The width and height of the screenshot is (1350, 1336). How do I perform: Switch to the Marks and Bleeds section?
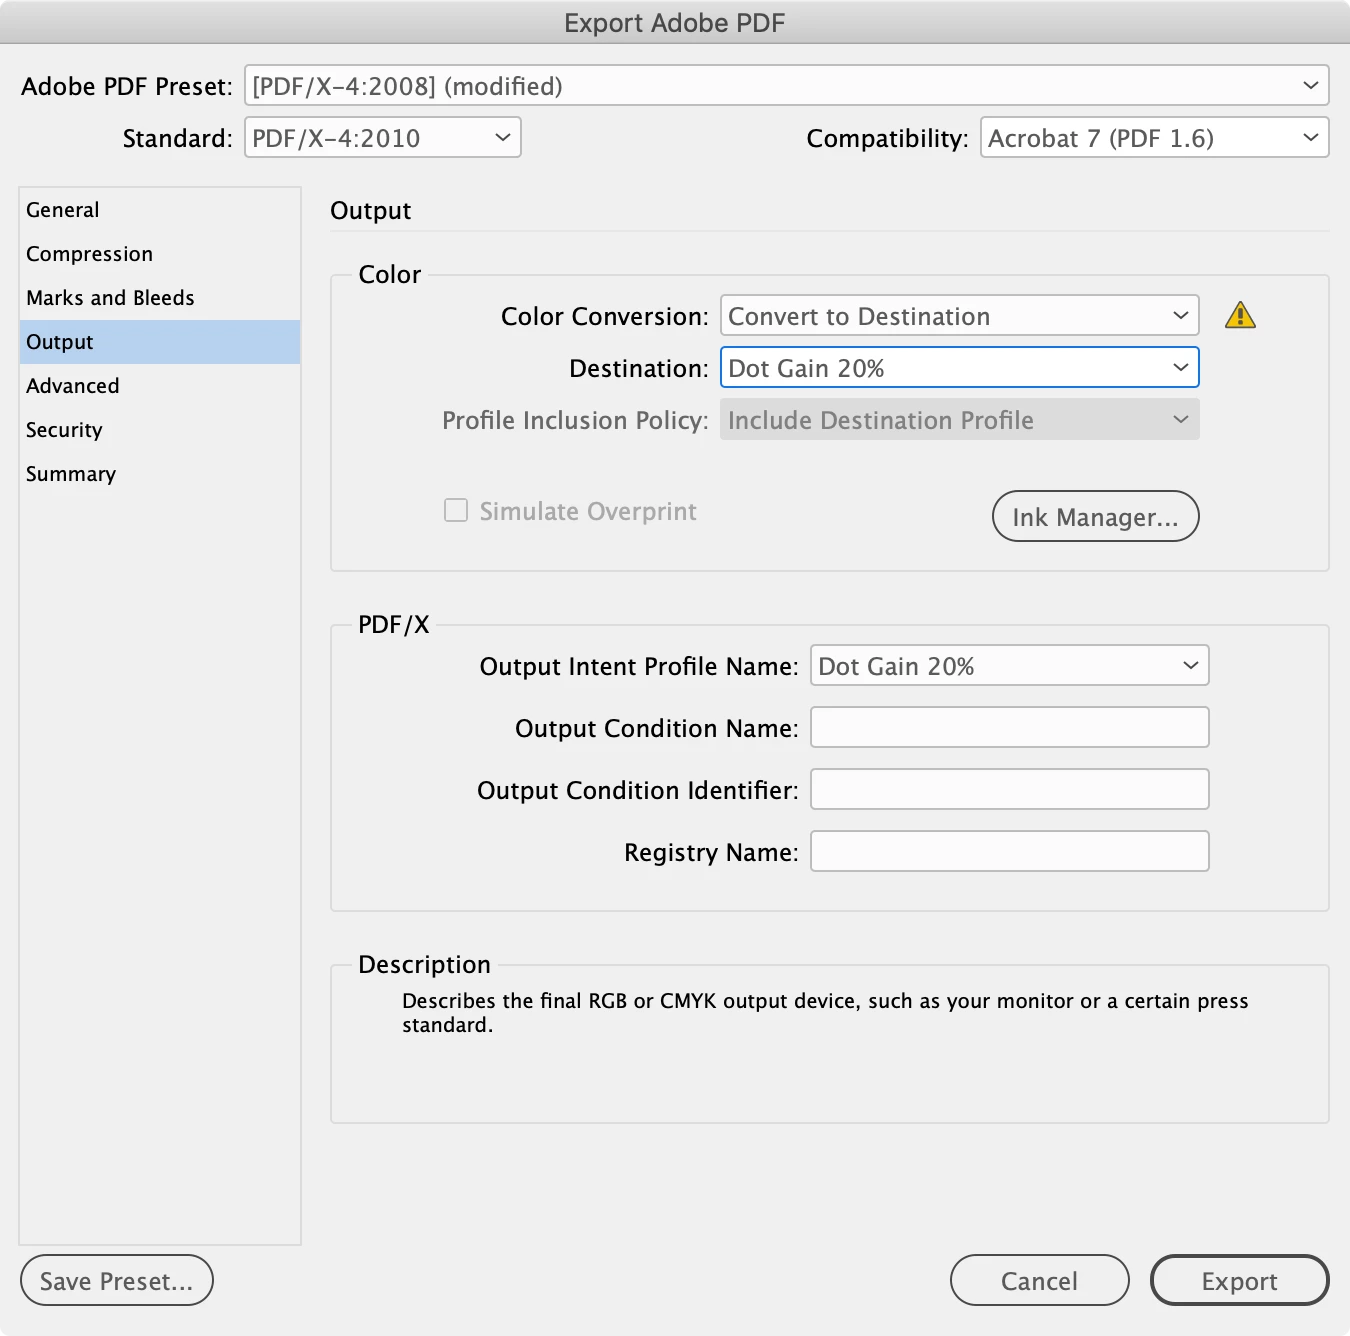point(160,298)
